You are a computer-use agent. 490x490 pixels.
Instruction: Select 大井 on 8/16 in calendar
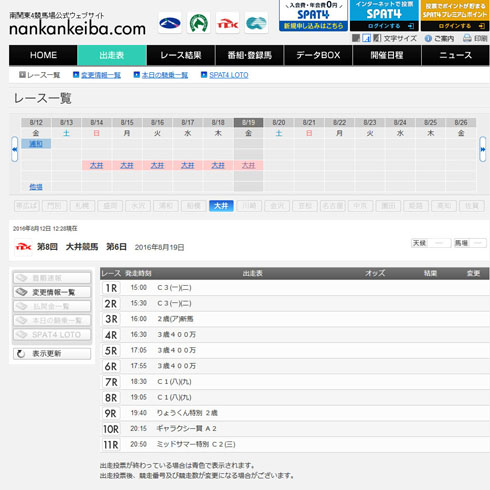[157, 165]
